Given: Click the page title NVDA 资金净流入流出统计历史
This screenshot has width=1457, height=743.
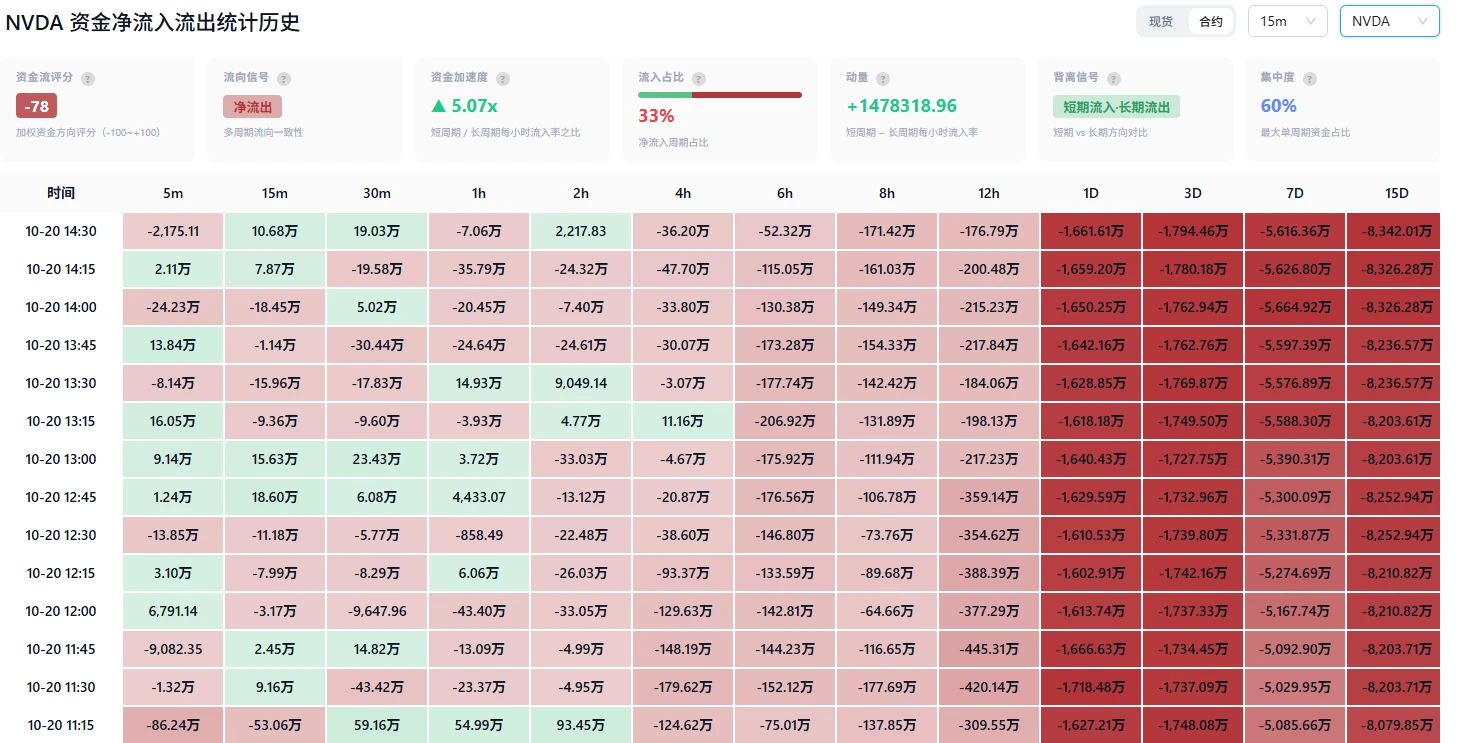Looking at the screenshot, I should (153, 21).
